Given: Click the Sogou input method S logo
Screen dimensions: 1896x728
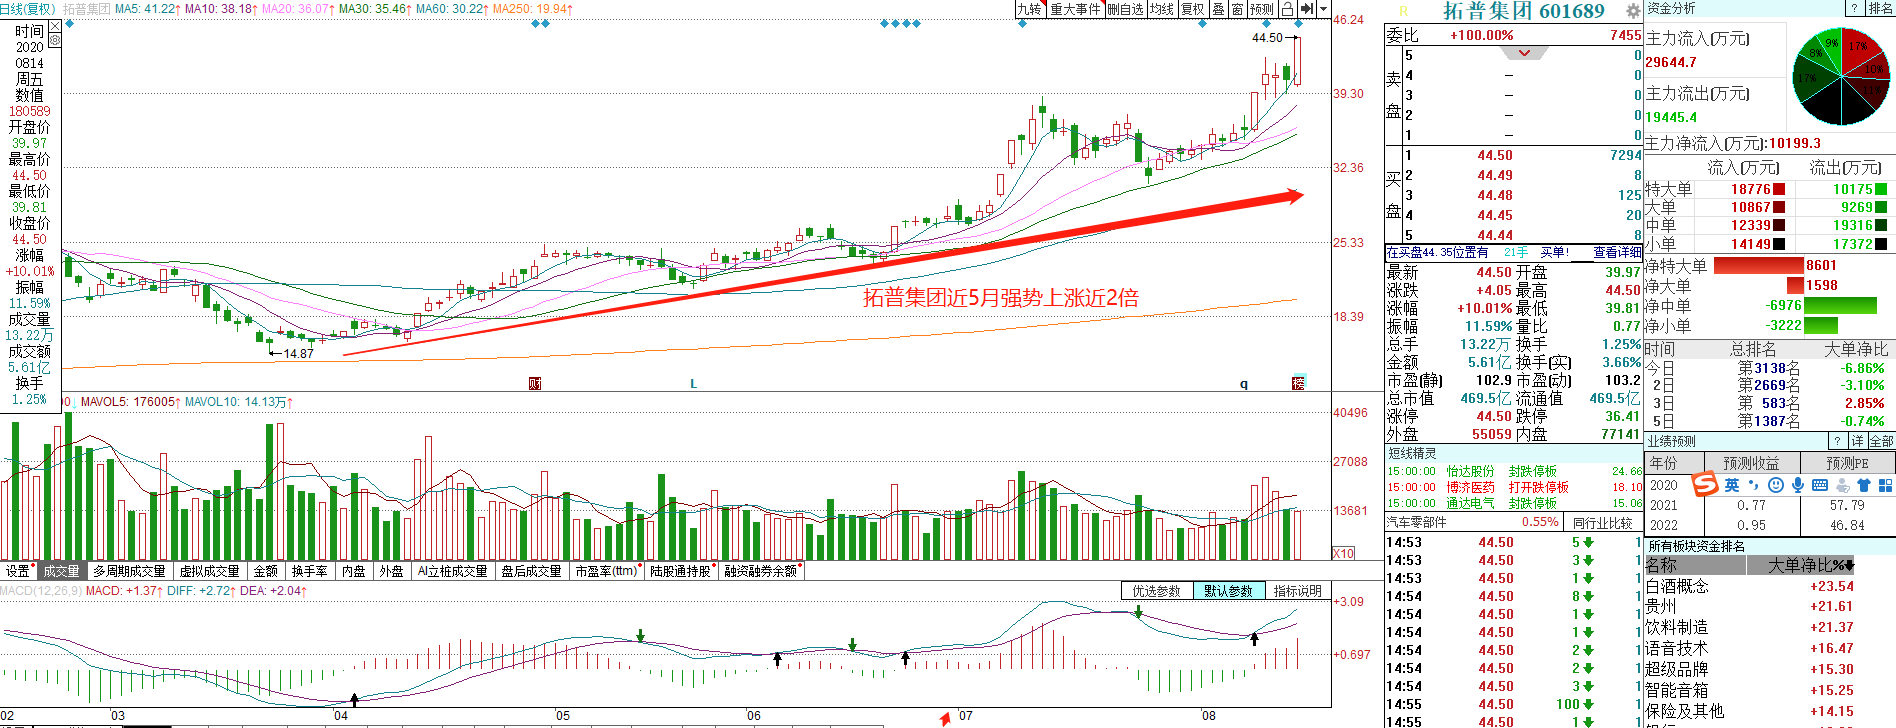Looking at the screenshot, I should pyautogui.click(x=1705, y=485).
